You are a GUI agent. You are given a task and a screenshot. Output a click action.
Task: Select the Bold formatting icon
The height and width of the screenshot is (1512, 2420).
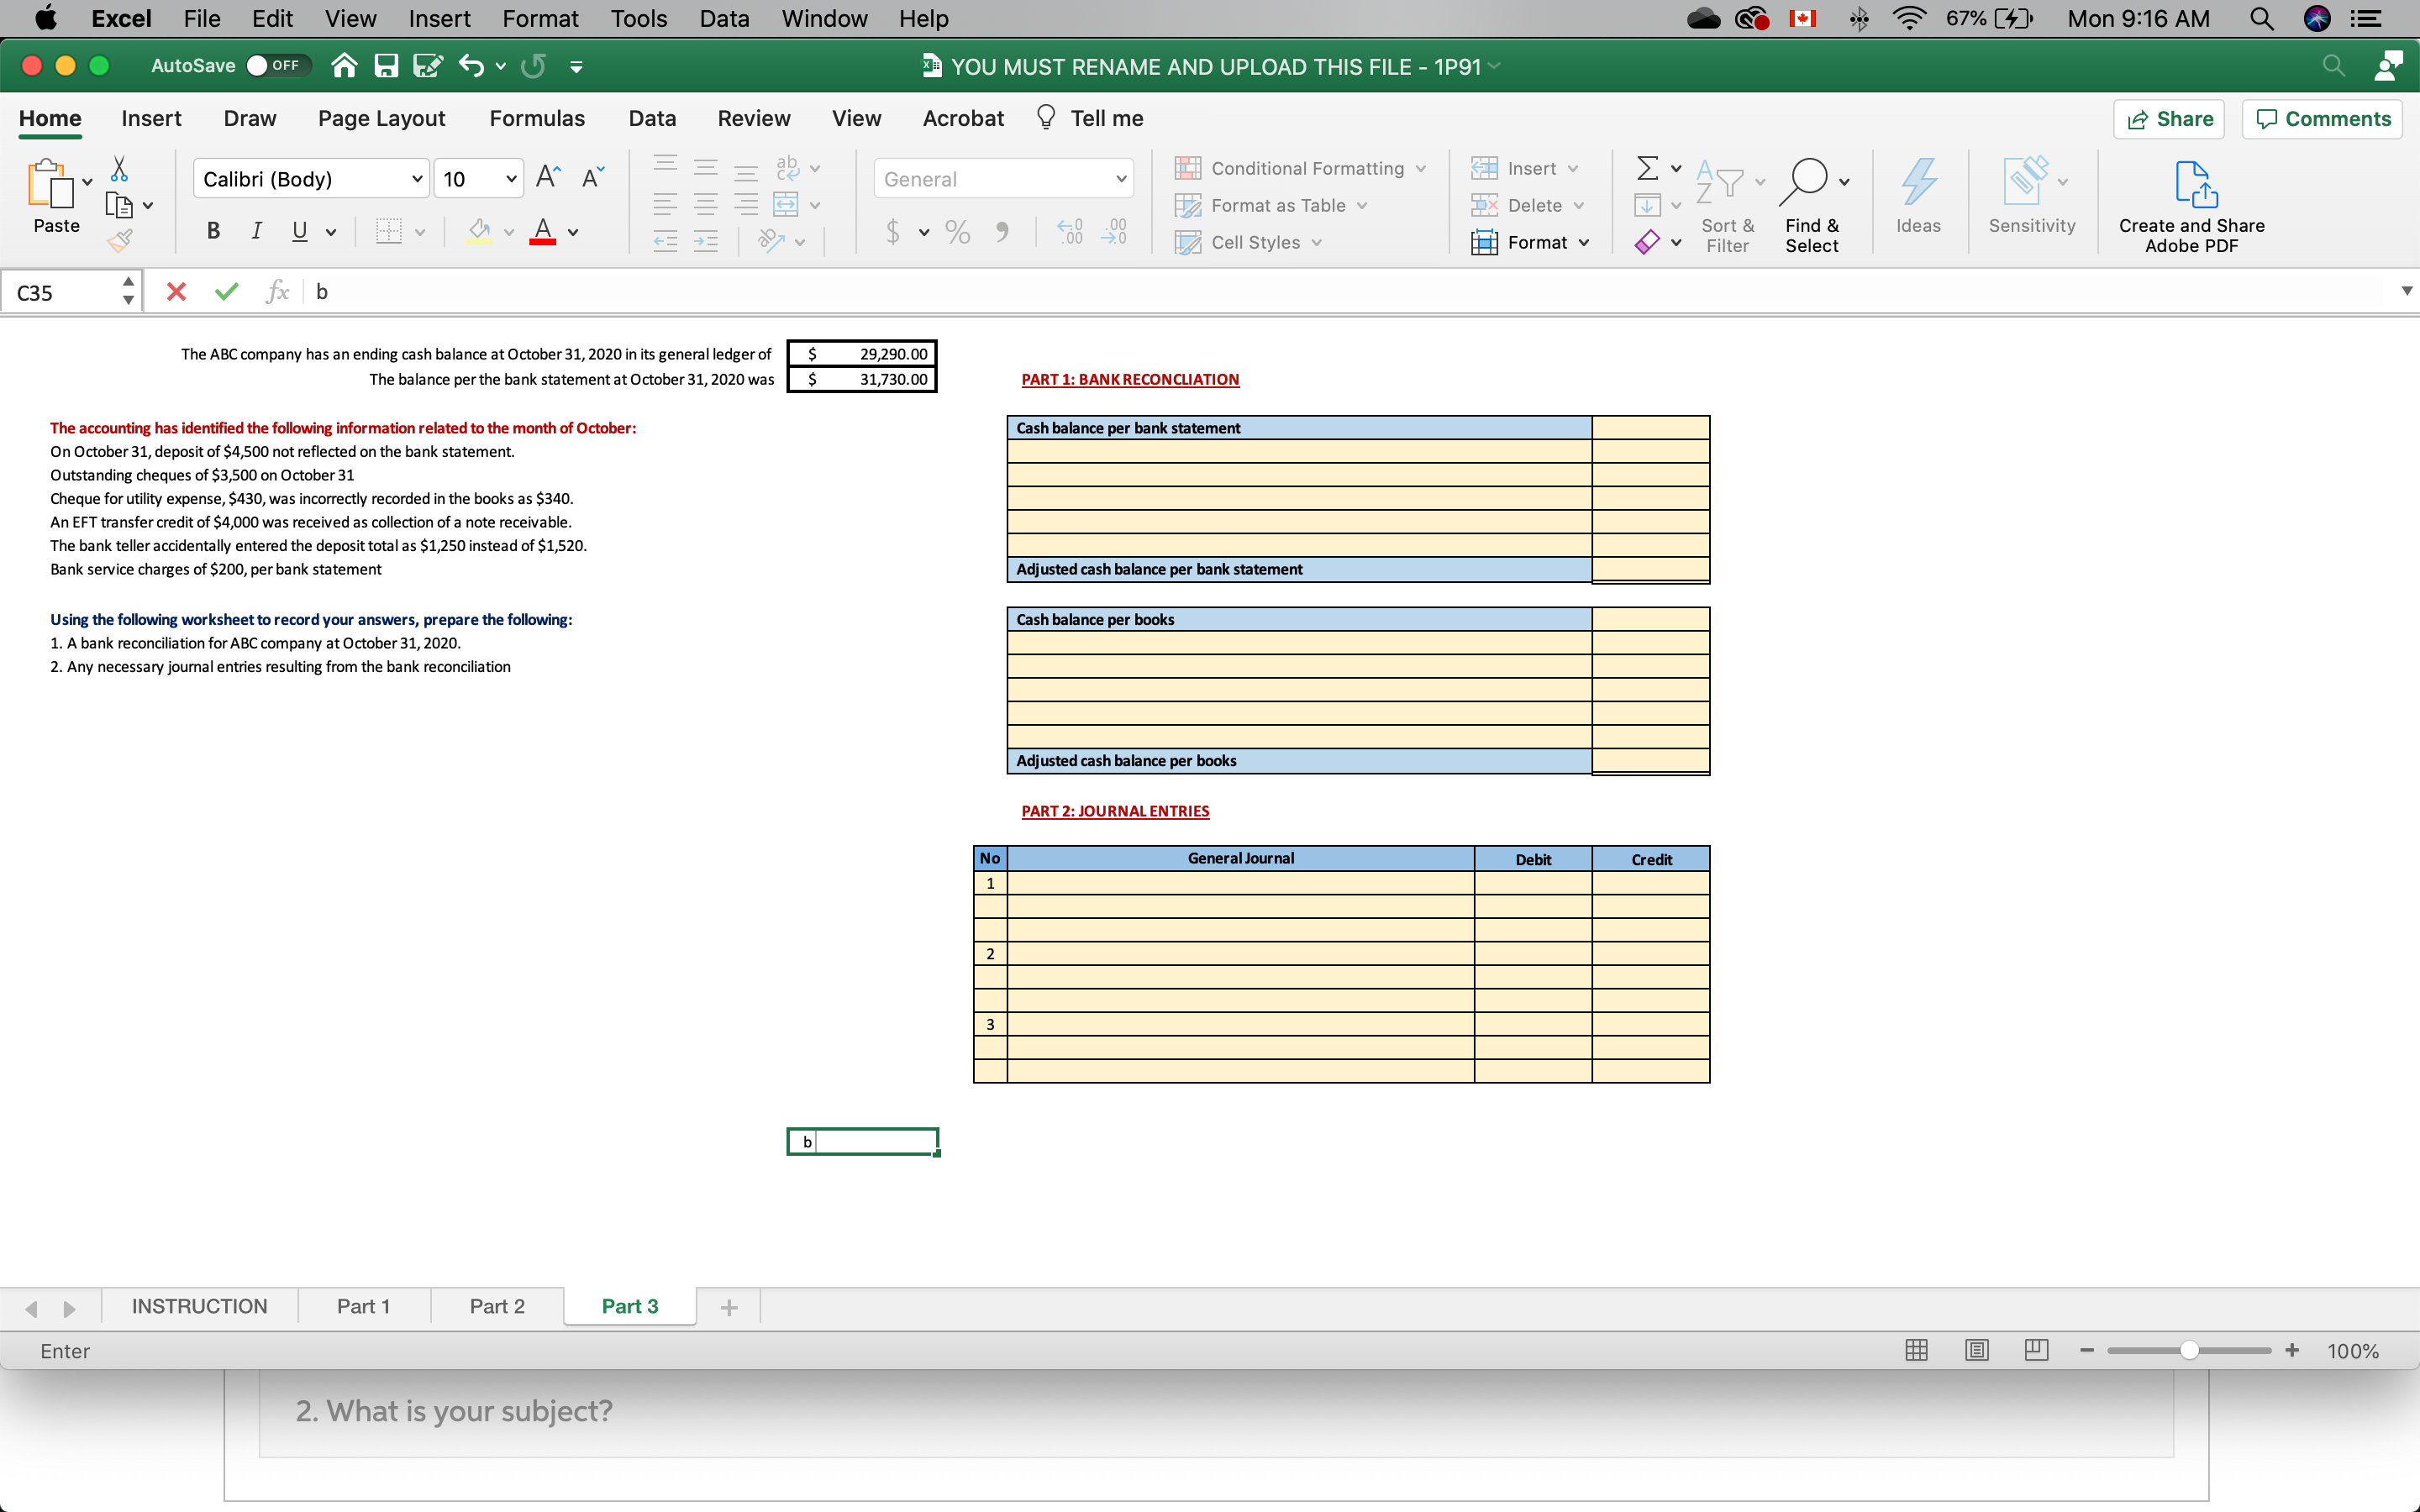pyautogui.click(x=213, y=231)
